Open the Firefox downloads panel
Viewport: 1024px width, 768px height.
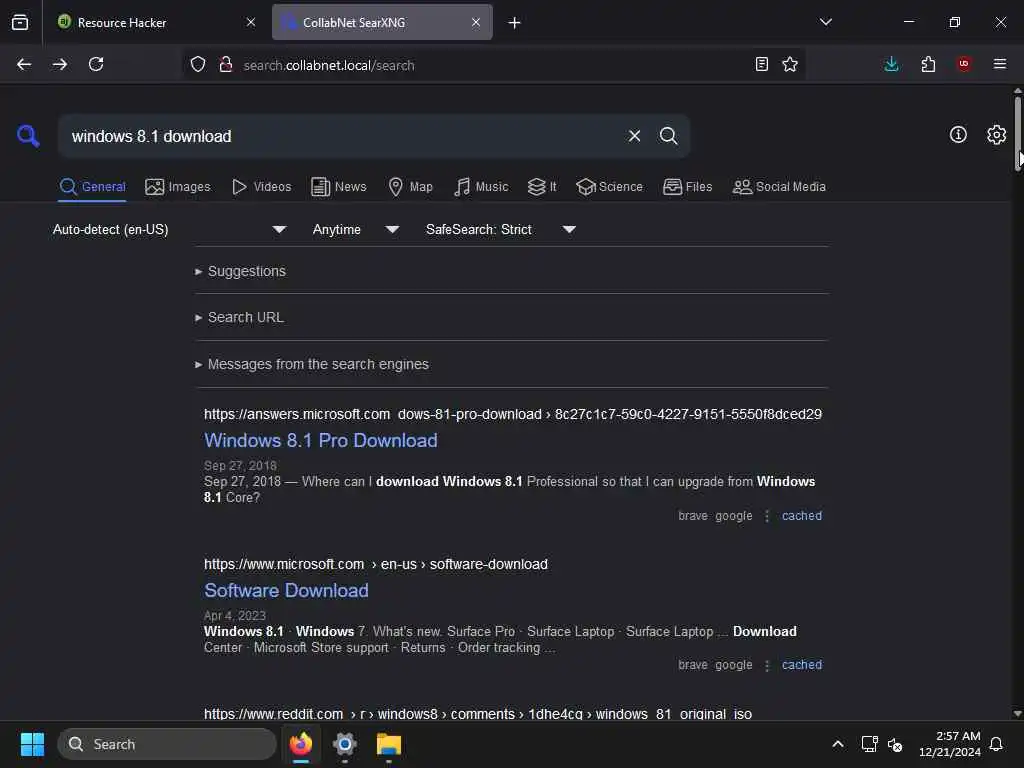pos(891,64)
